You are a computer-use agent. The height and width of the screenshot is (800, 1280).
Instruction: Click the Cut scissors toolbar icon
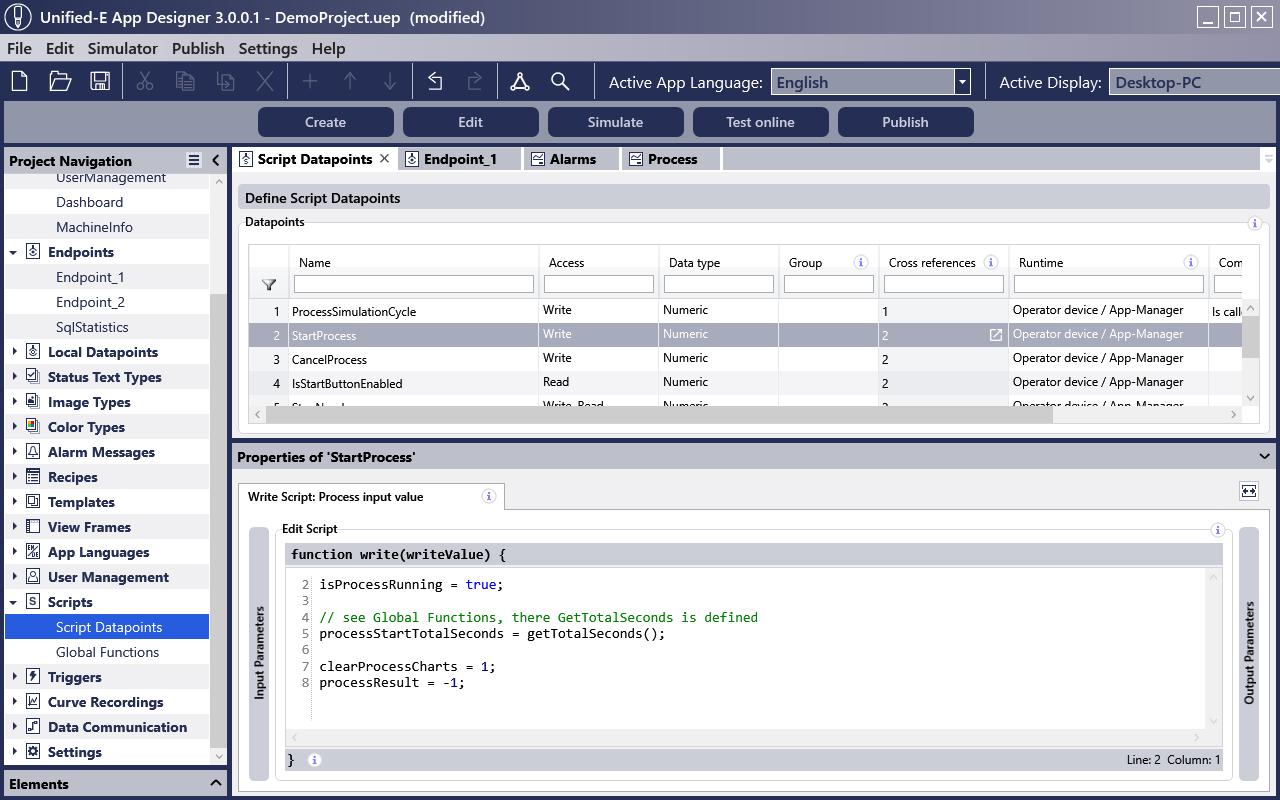pyautogui.click(x=145, y=82)
